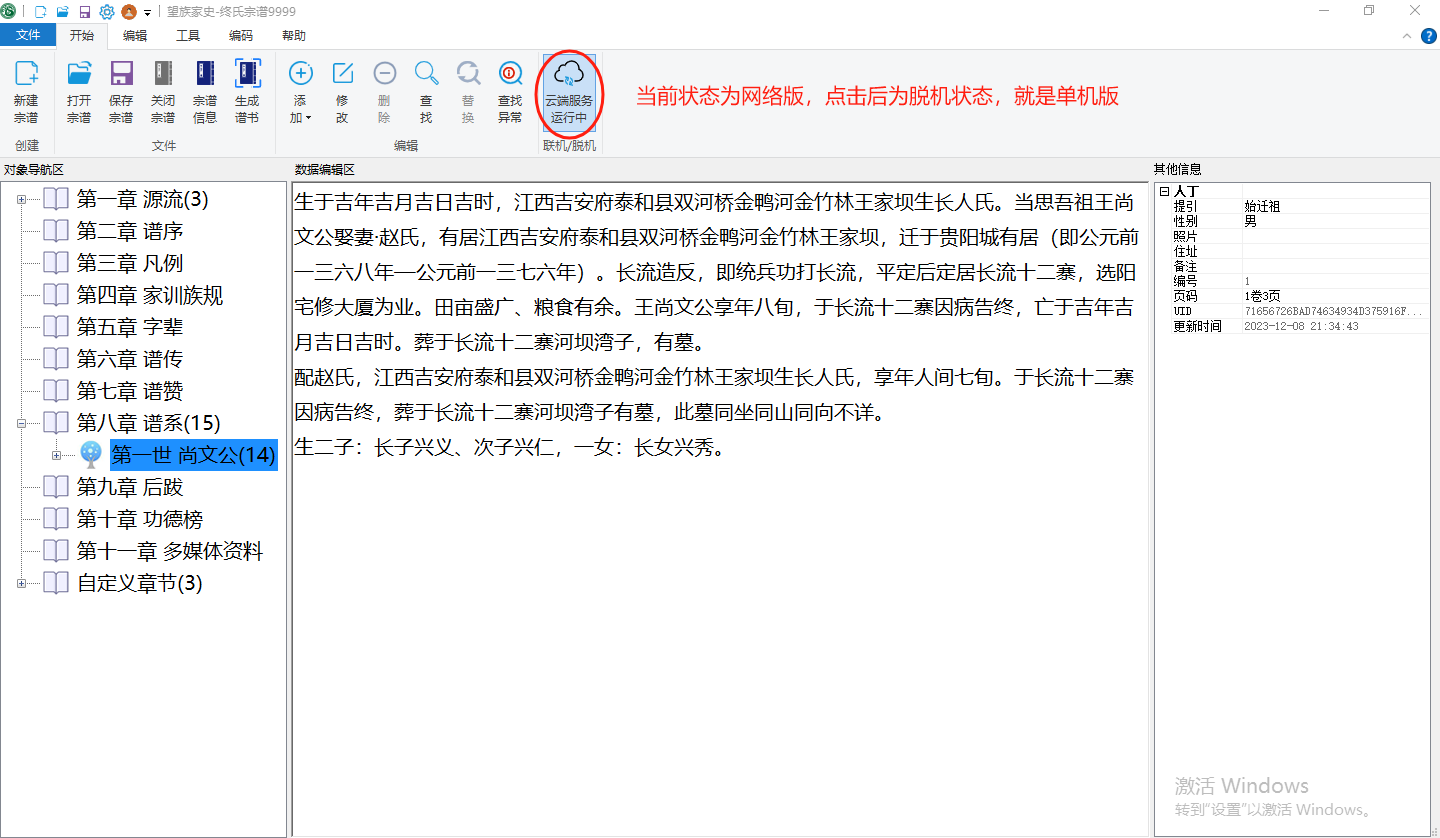The image size is (1440, 838).
Task: Collapse the 人丁 property group
Action: [x=1164, y=191]
